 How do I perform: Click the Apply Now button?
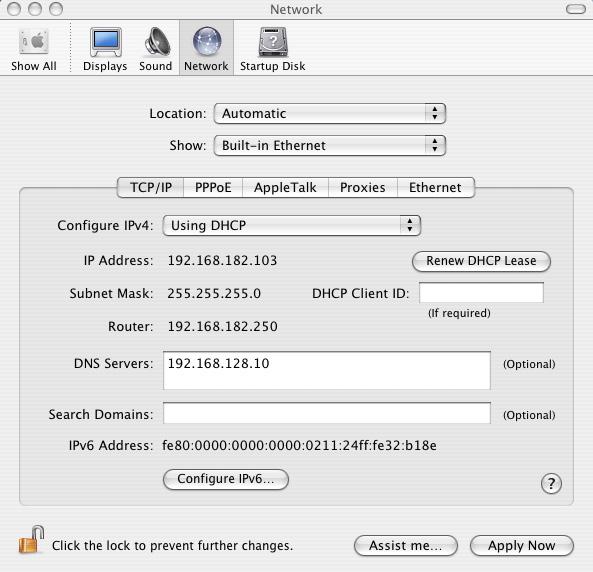coord(522,546)
